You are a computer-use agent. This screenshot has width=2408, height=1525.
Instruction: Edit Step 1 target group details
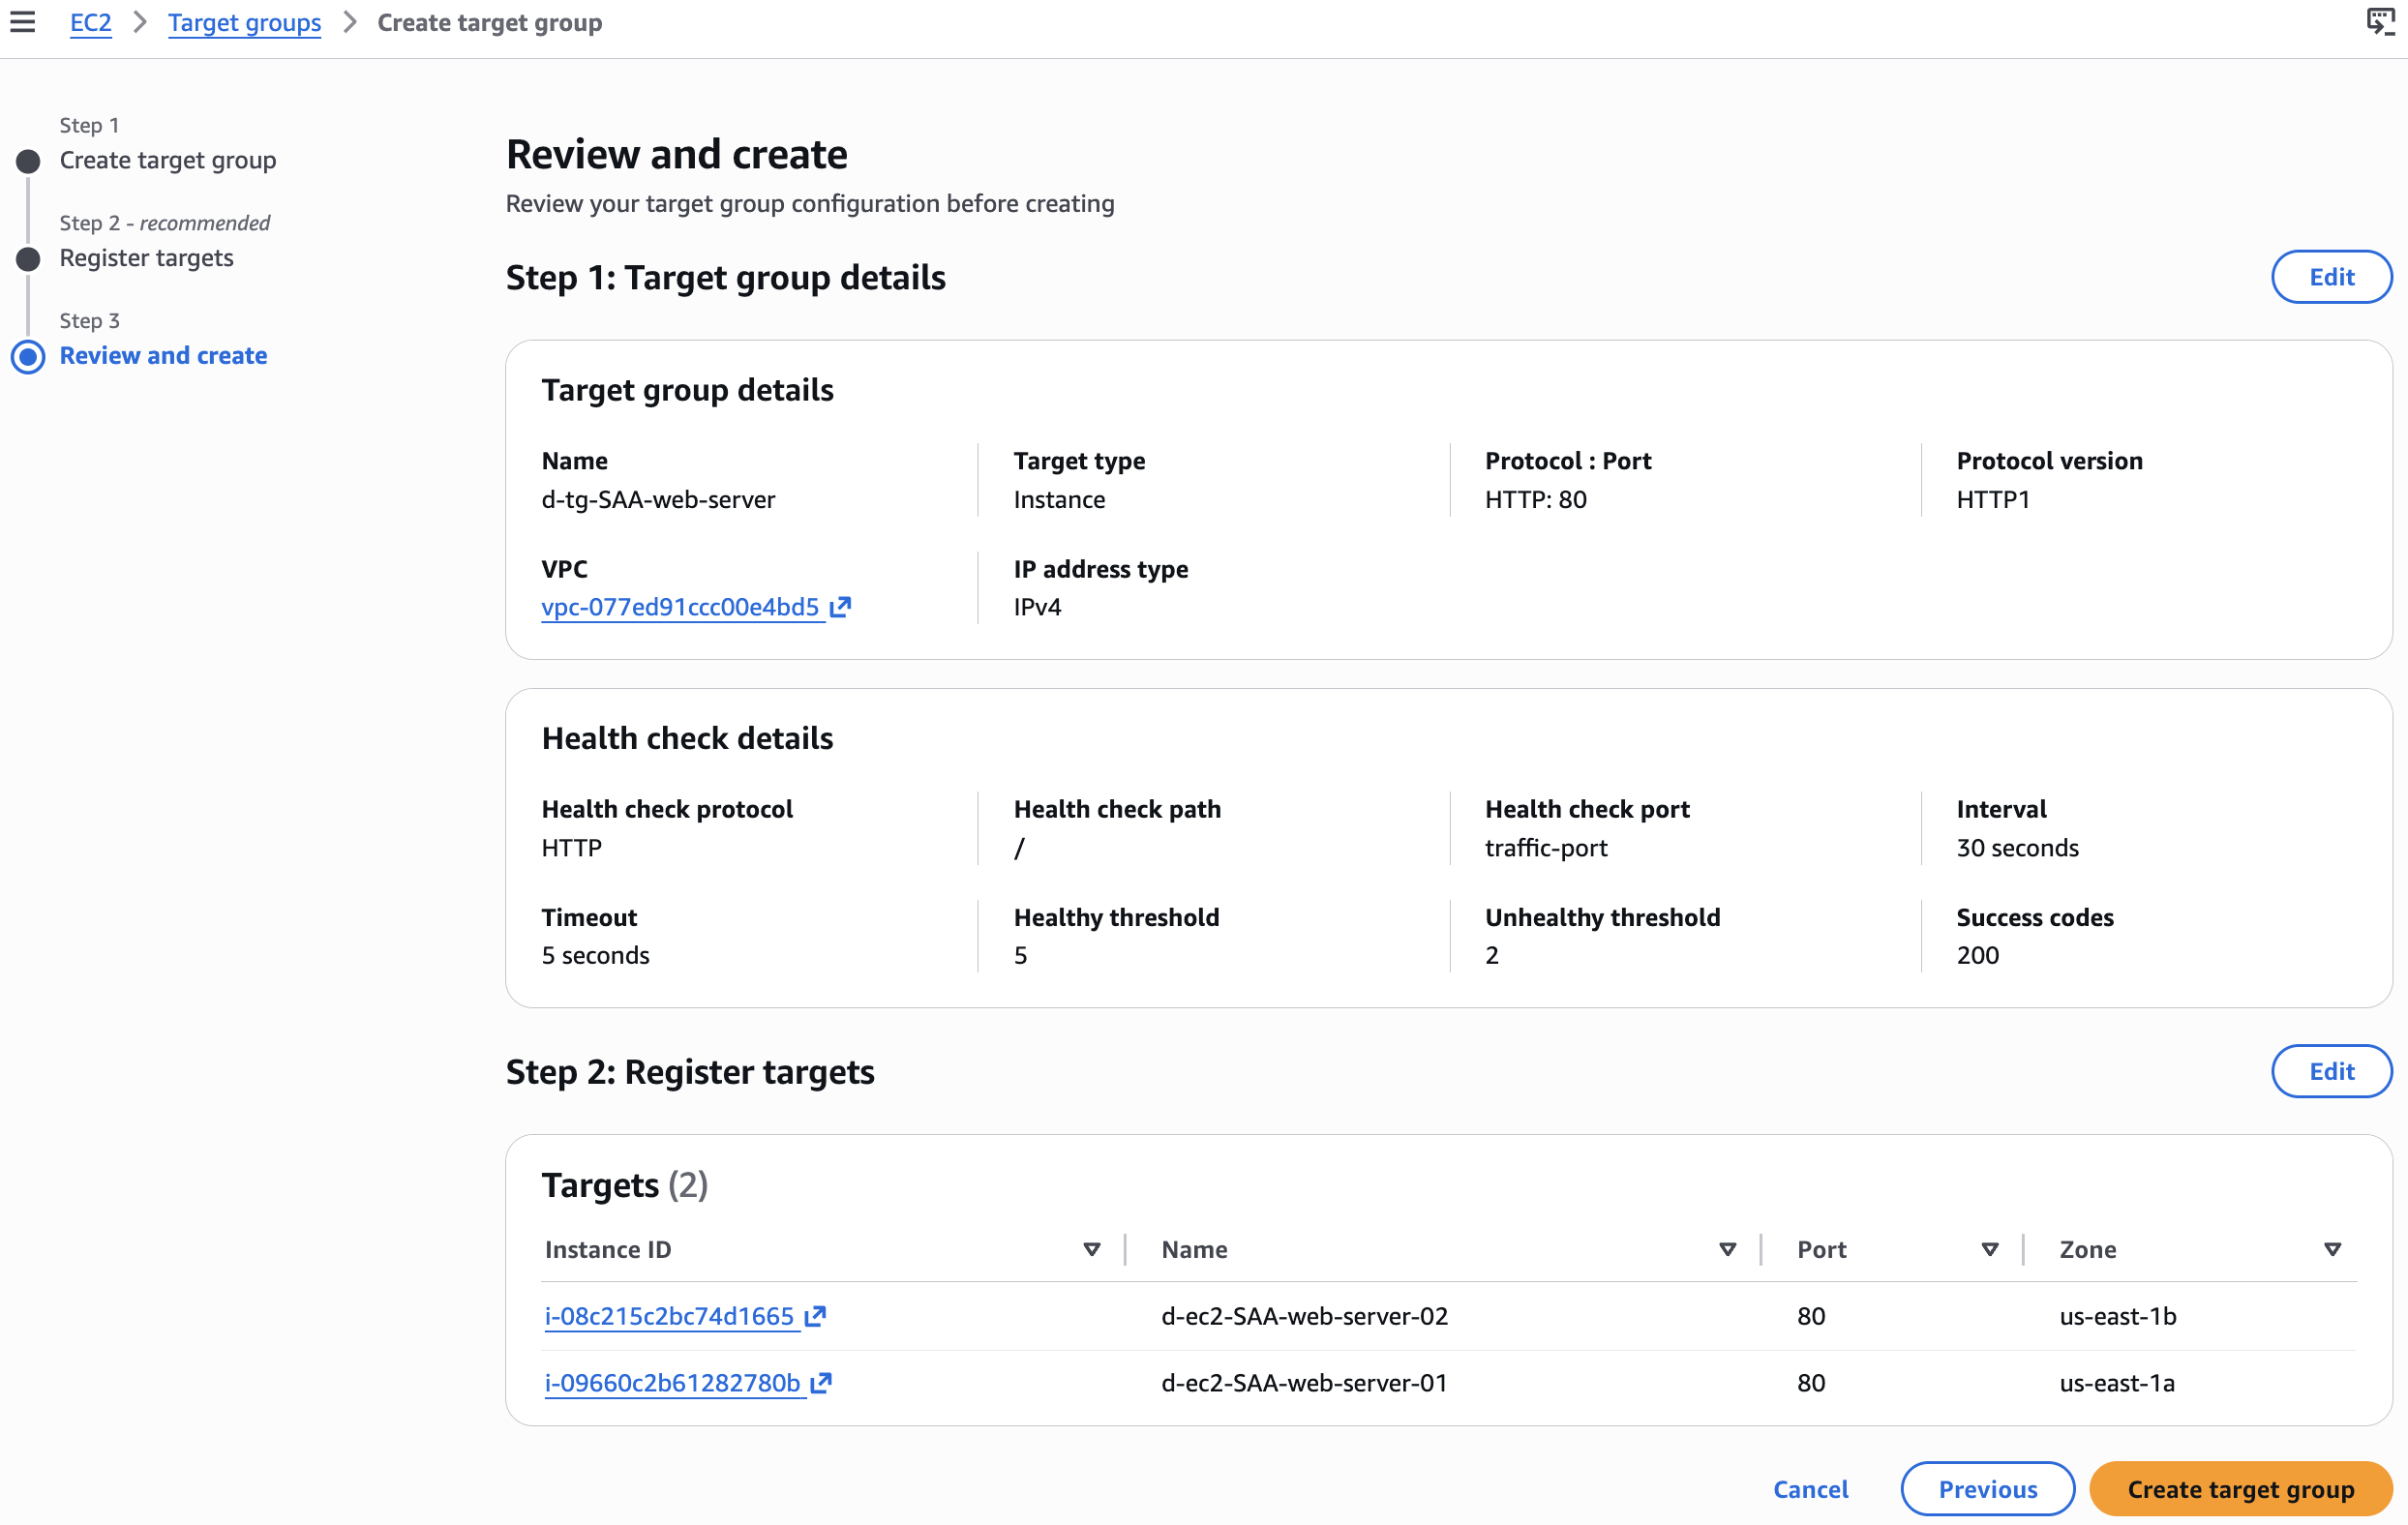click(x=2331, y=277)
